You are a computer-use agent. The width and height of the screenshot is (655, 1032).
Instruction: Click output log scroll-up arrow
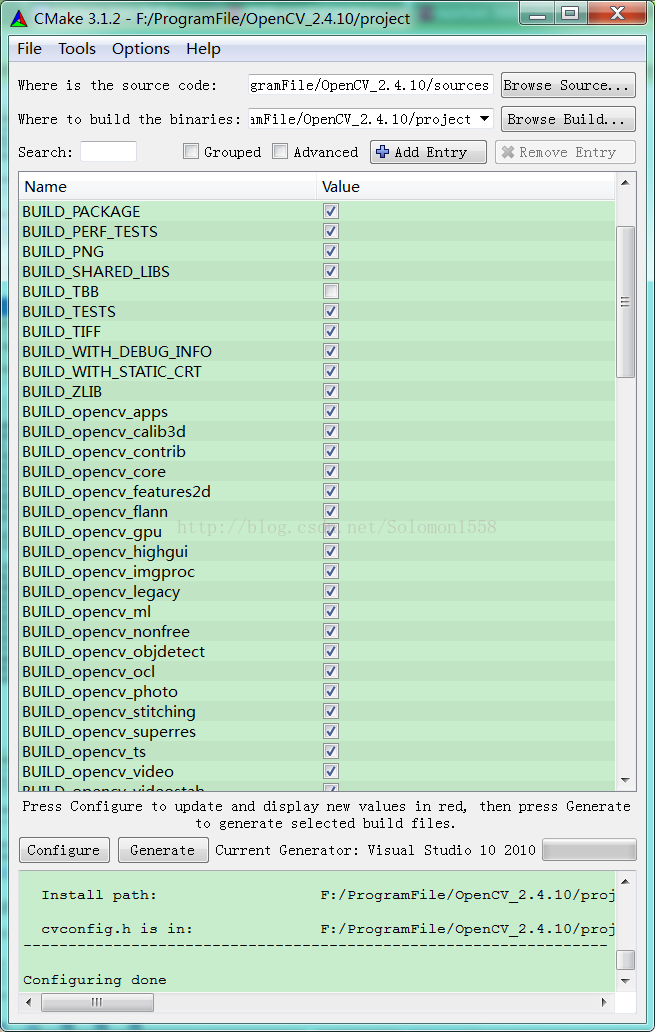tap(625, 881)
